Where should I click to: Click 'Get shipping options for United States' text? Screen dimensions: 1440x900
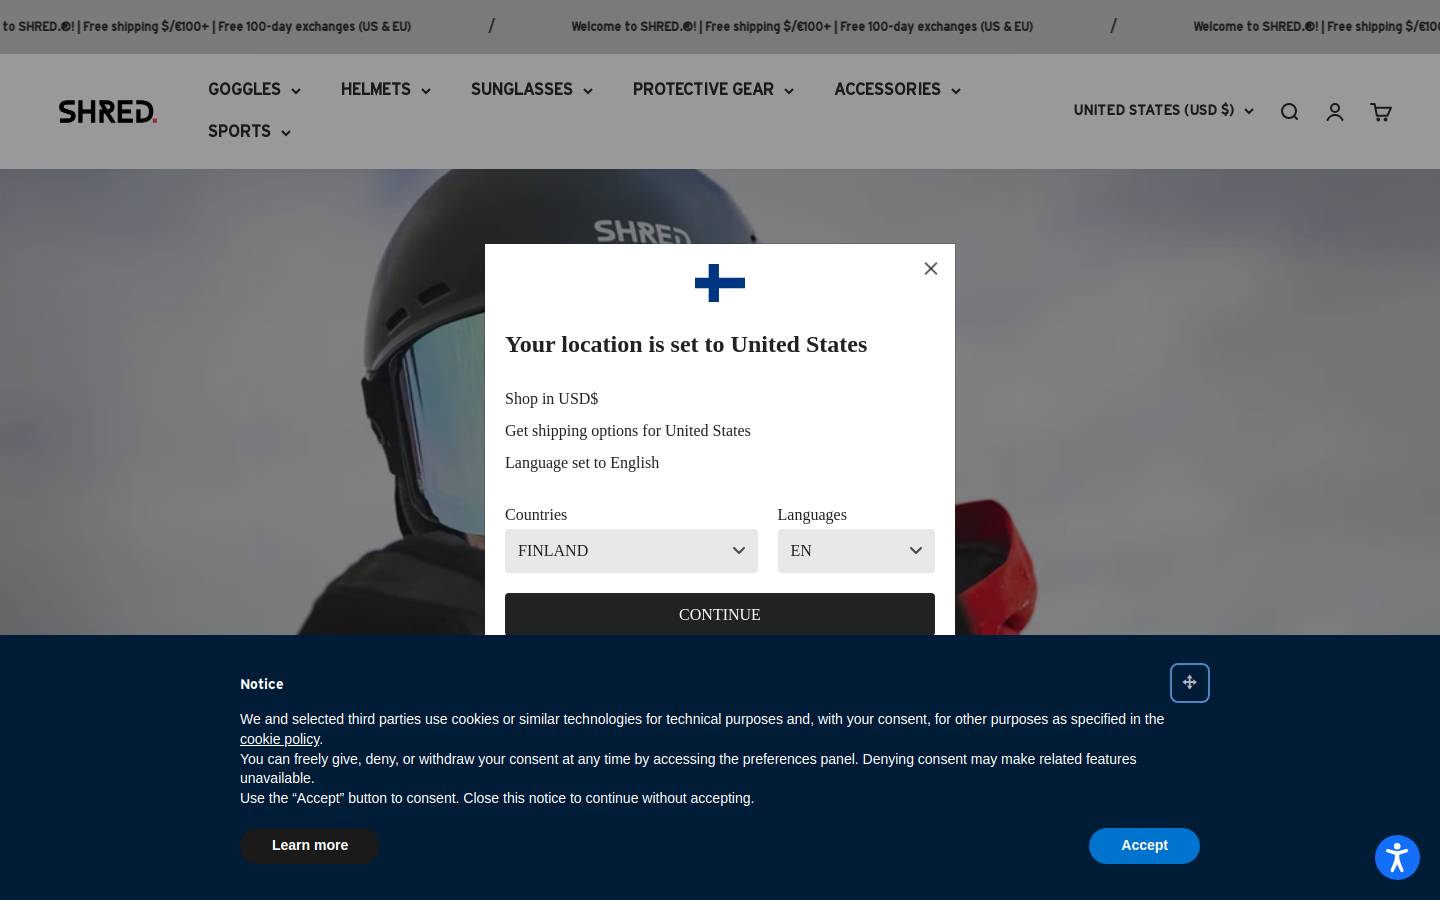pyautogui.click(x=627, y=430)
